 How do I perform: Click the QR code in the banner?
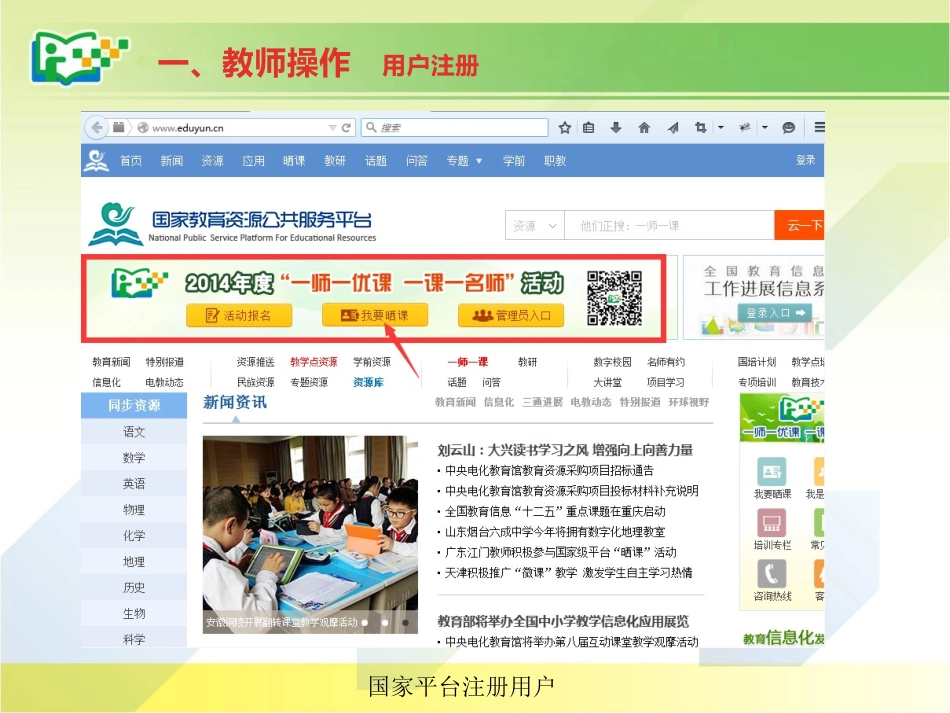pyautogui.click(x=614, y=298)
